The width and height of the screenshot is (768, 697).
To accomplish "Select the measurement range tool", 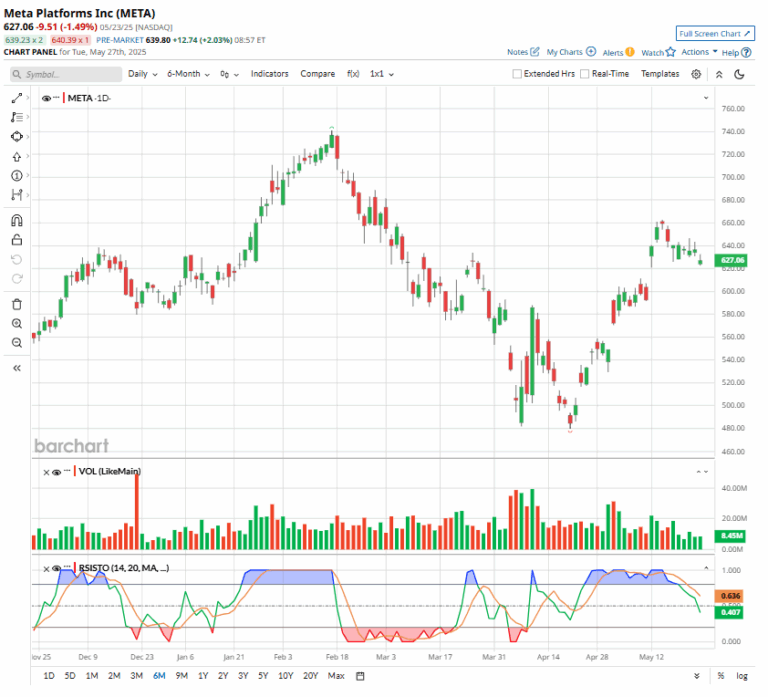I will (x=17, y=194).
